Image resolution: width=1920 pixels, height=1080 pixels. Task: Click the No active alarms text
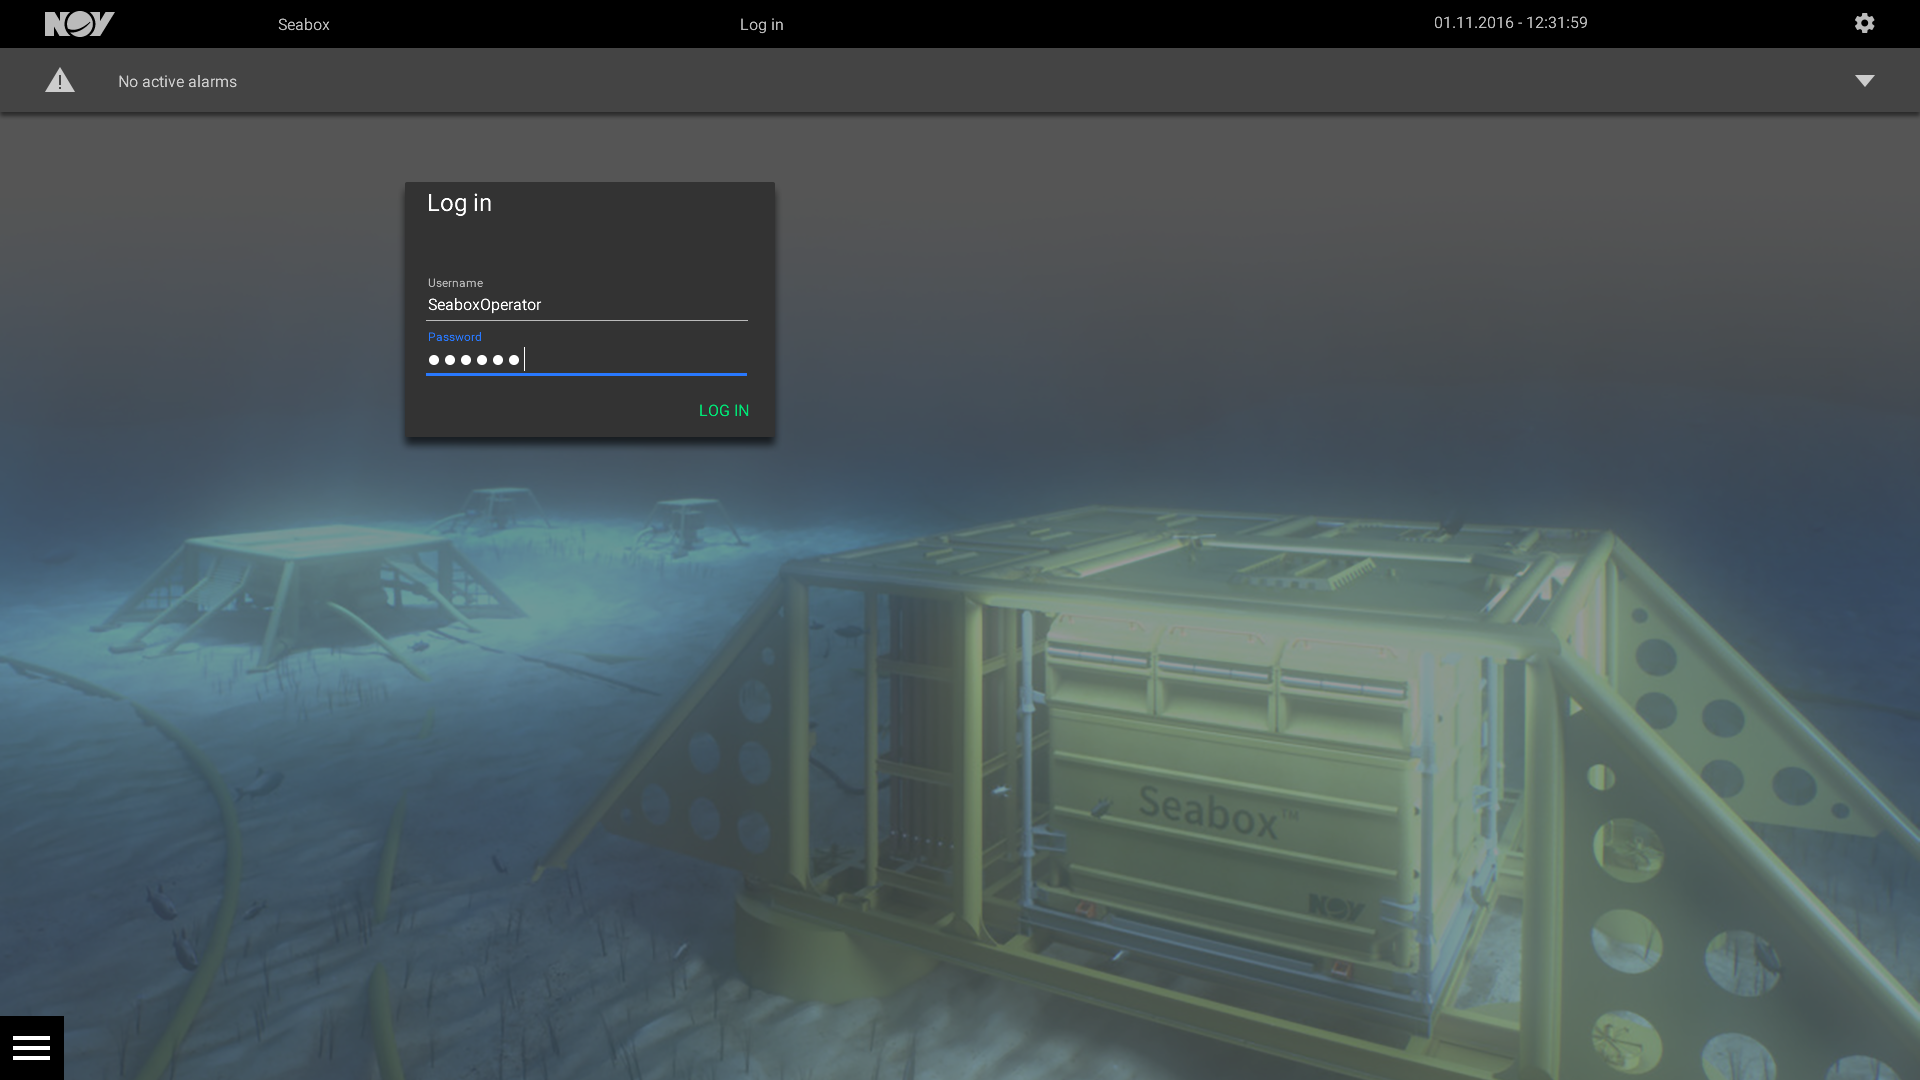click(178, 81)
